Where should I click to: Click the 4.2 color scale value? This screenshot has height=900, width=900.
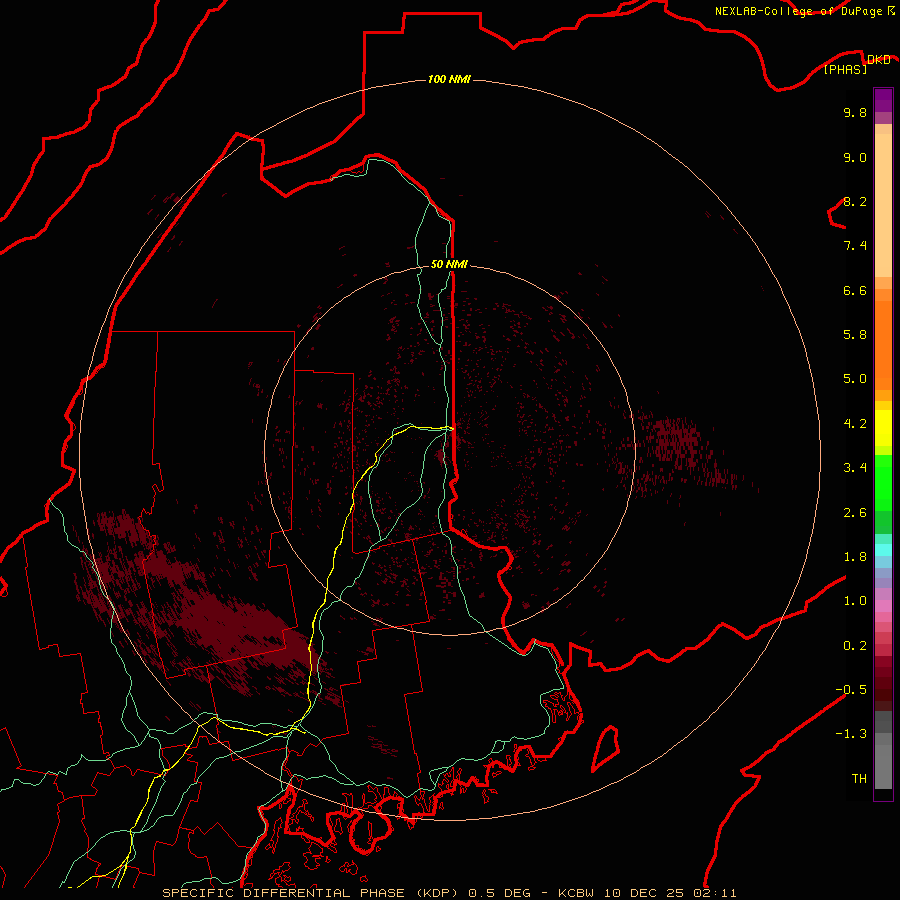[855, 424]
